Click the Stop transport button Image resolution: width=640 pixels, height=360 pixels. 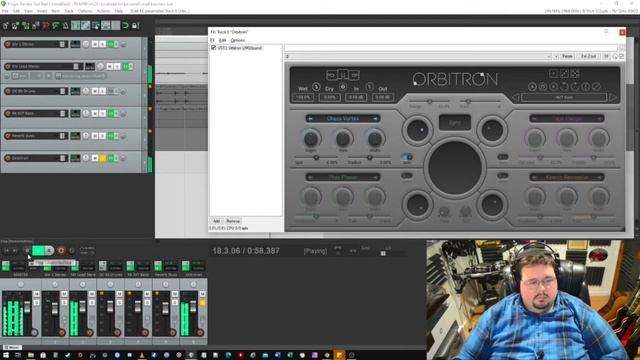(x=27, y=250)
